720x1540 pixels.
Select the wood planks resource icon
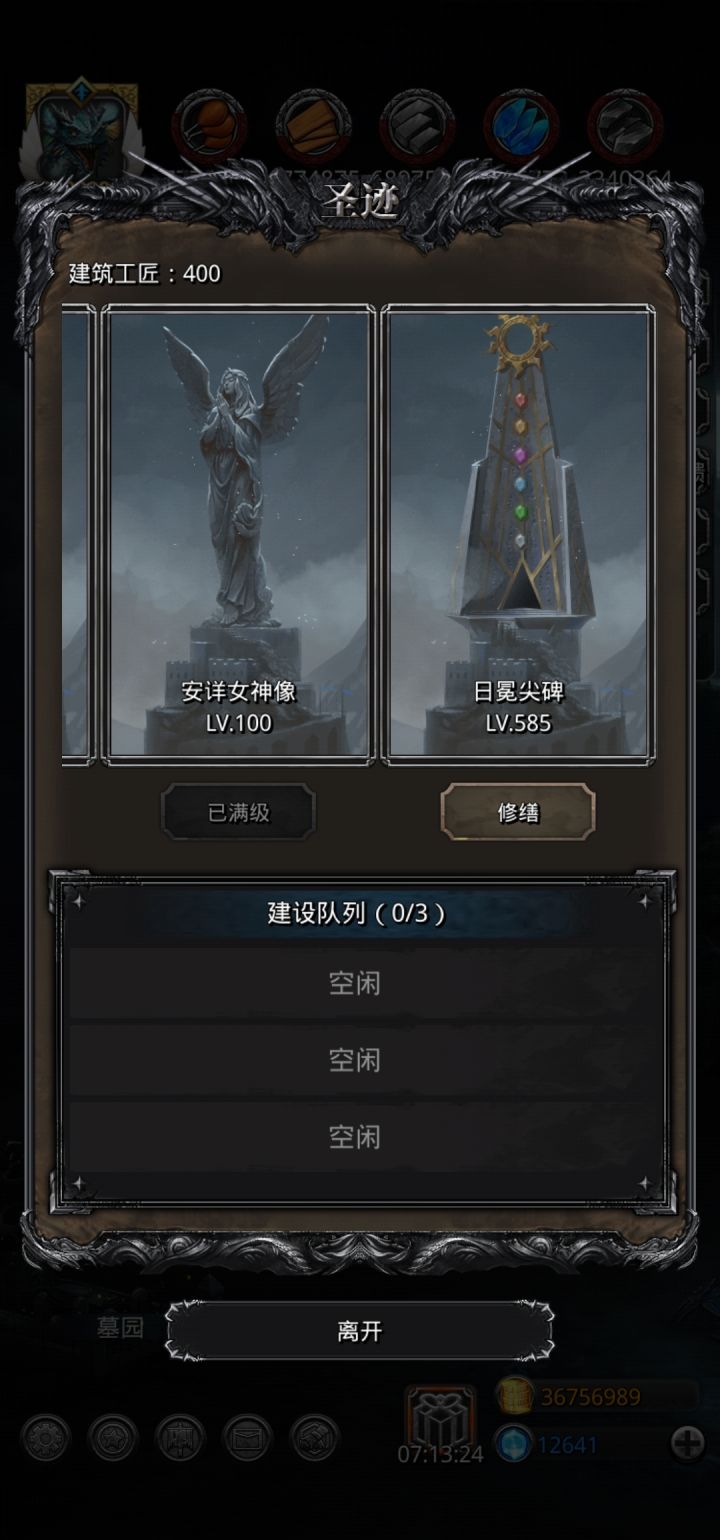(313, 126)
